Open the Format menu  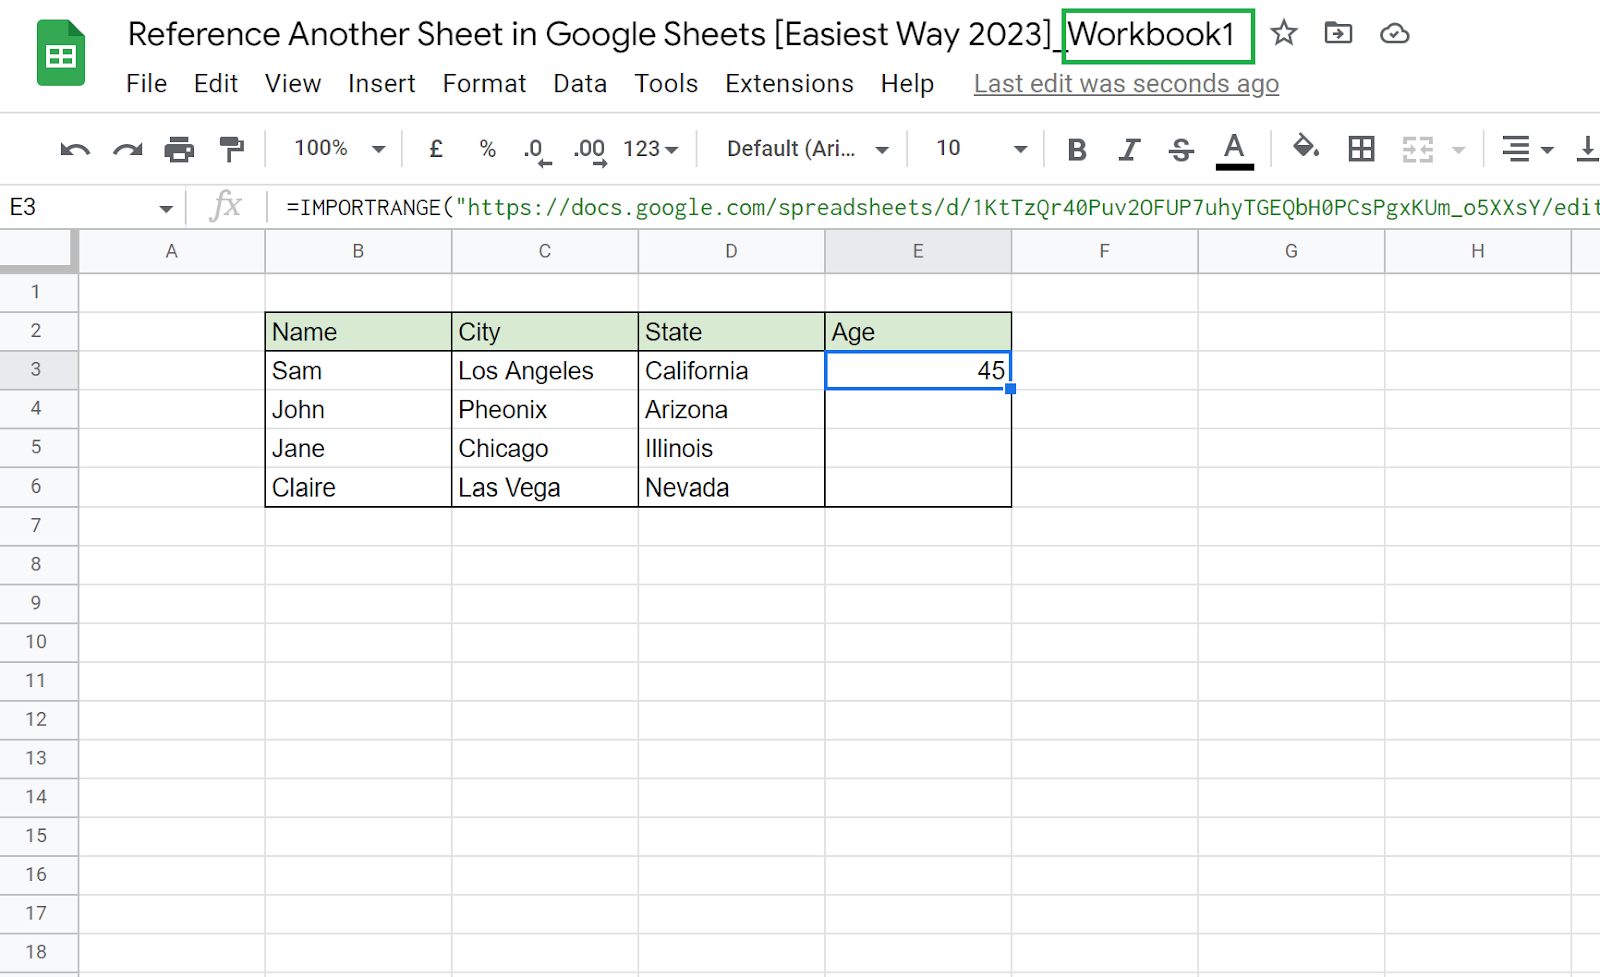click(485, 84)
